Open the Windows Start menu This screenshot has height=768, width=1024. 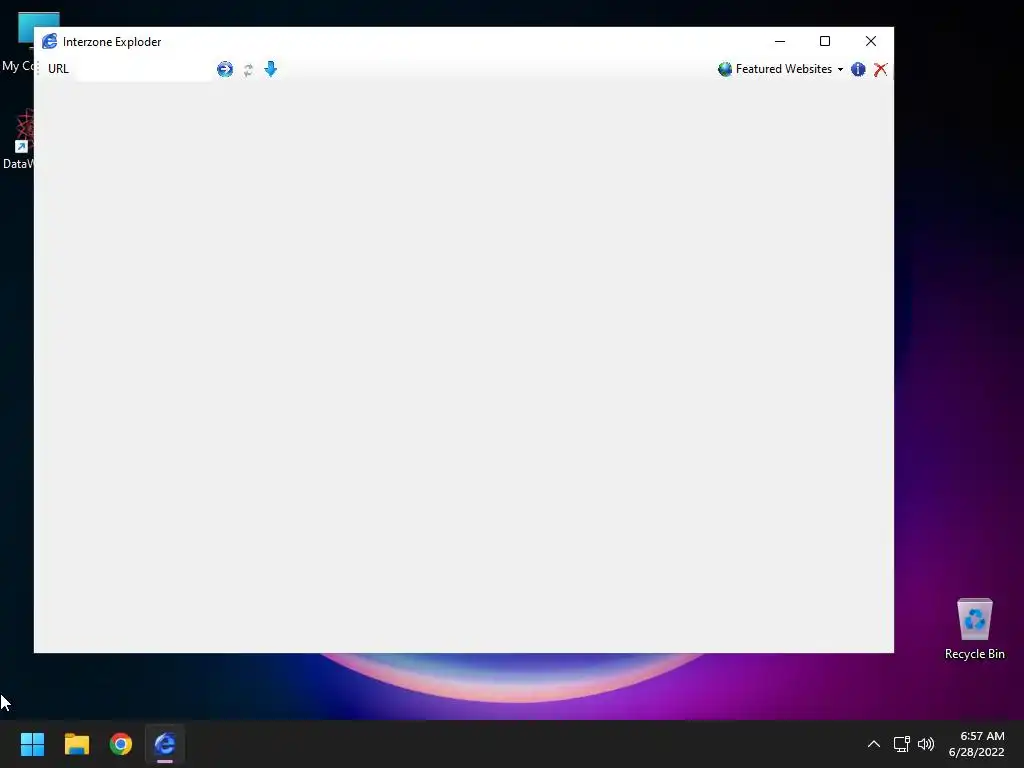(x=32, y=744)
